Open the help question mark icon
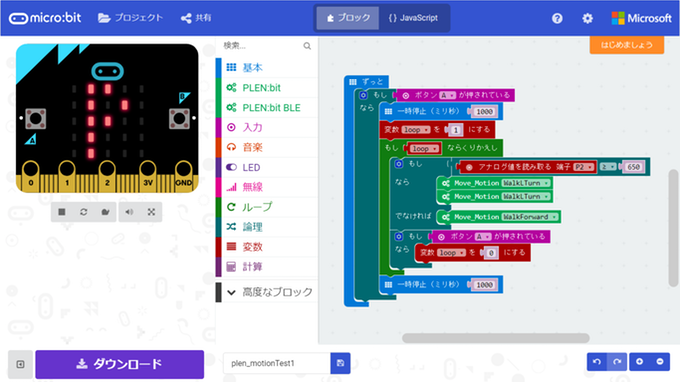The width and height of the screenshot is (680, 382). tap(557, 18)
